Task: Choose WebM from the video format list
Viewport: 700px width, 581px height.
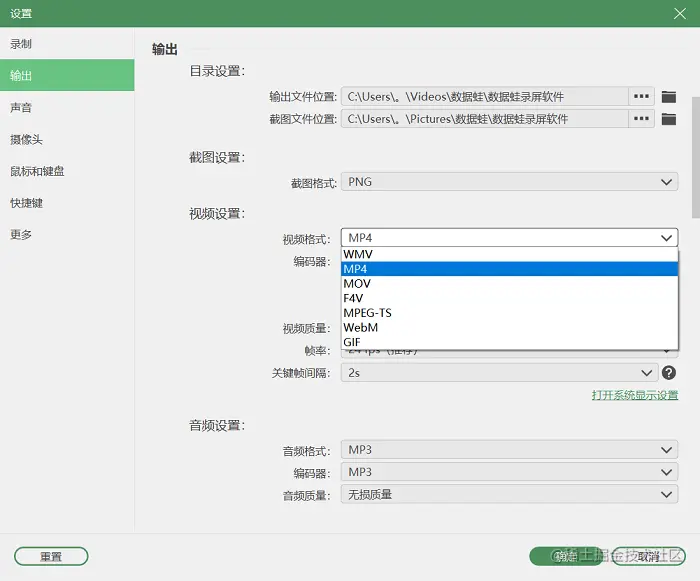Action: tap(509, 327)
